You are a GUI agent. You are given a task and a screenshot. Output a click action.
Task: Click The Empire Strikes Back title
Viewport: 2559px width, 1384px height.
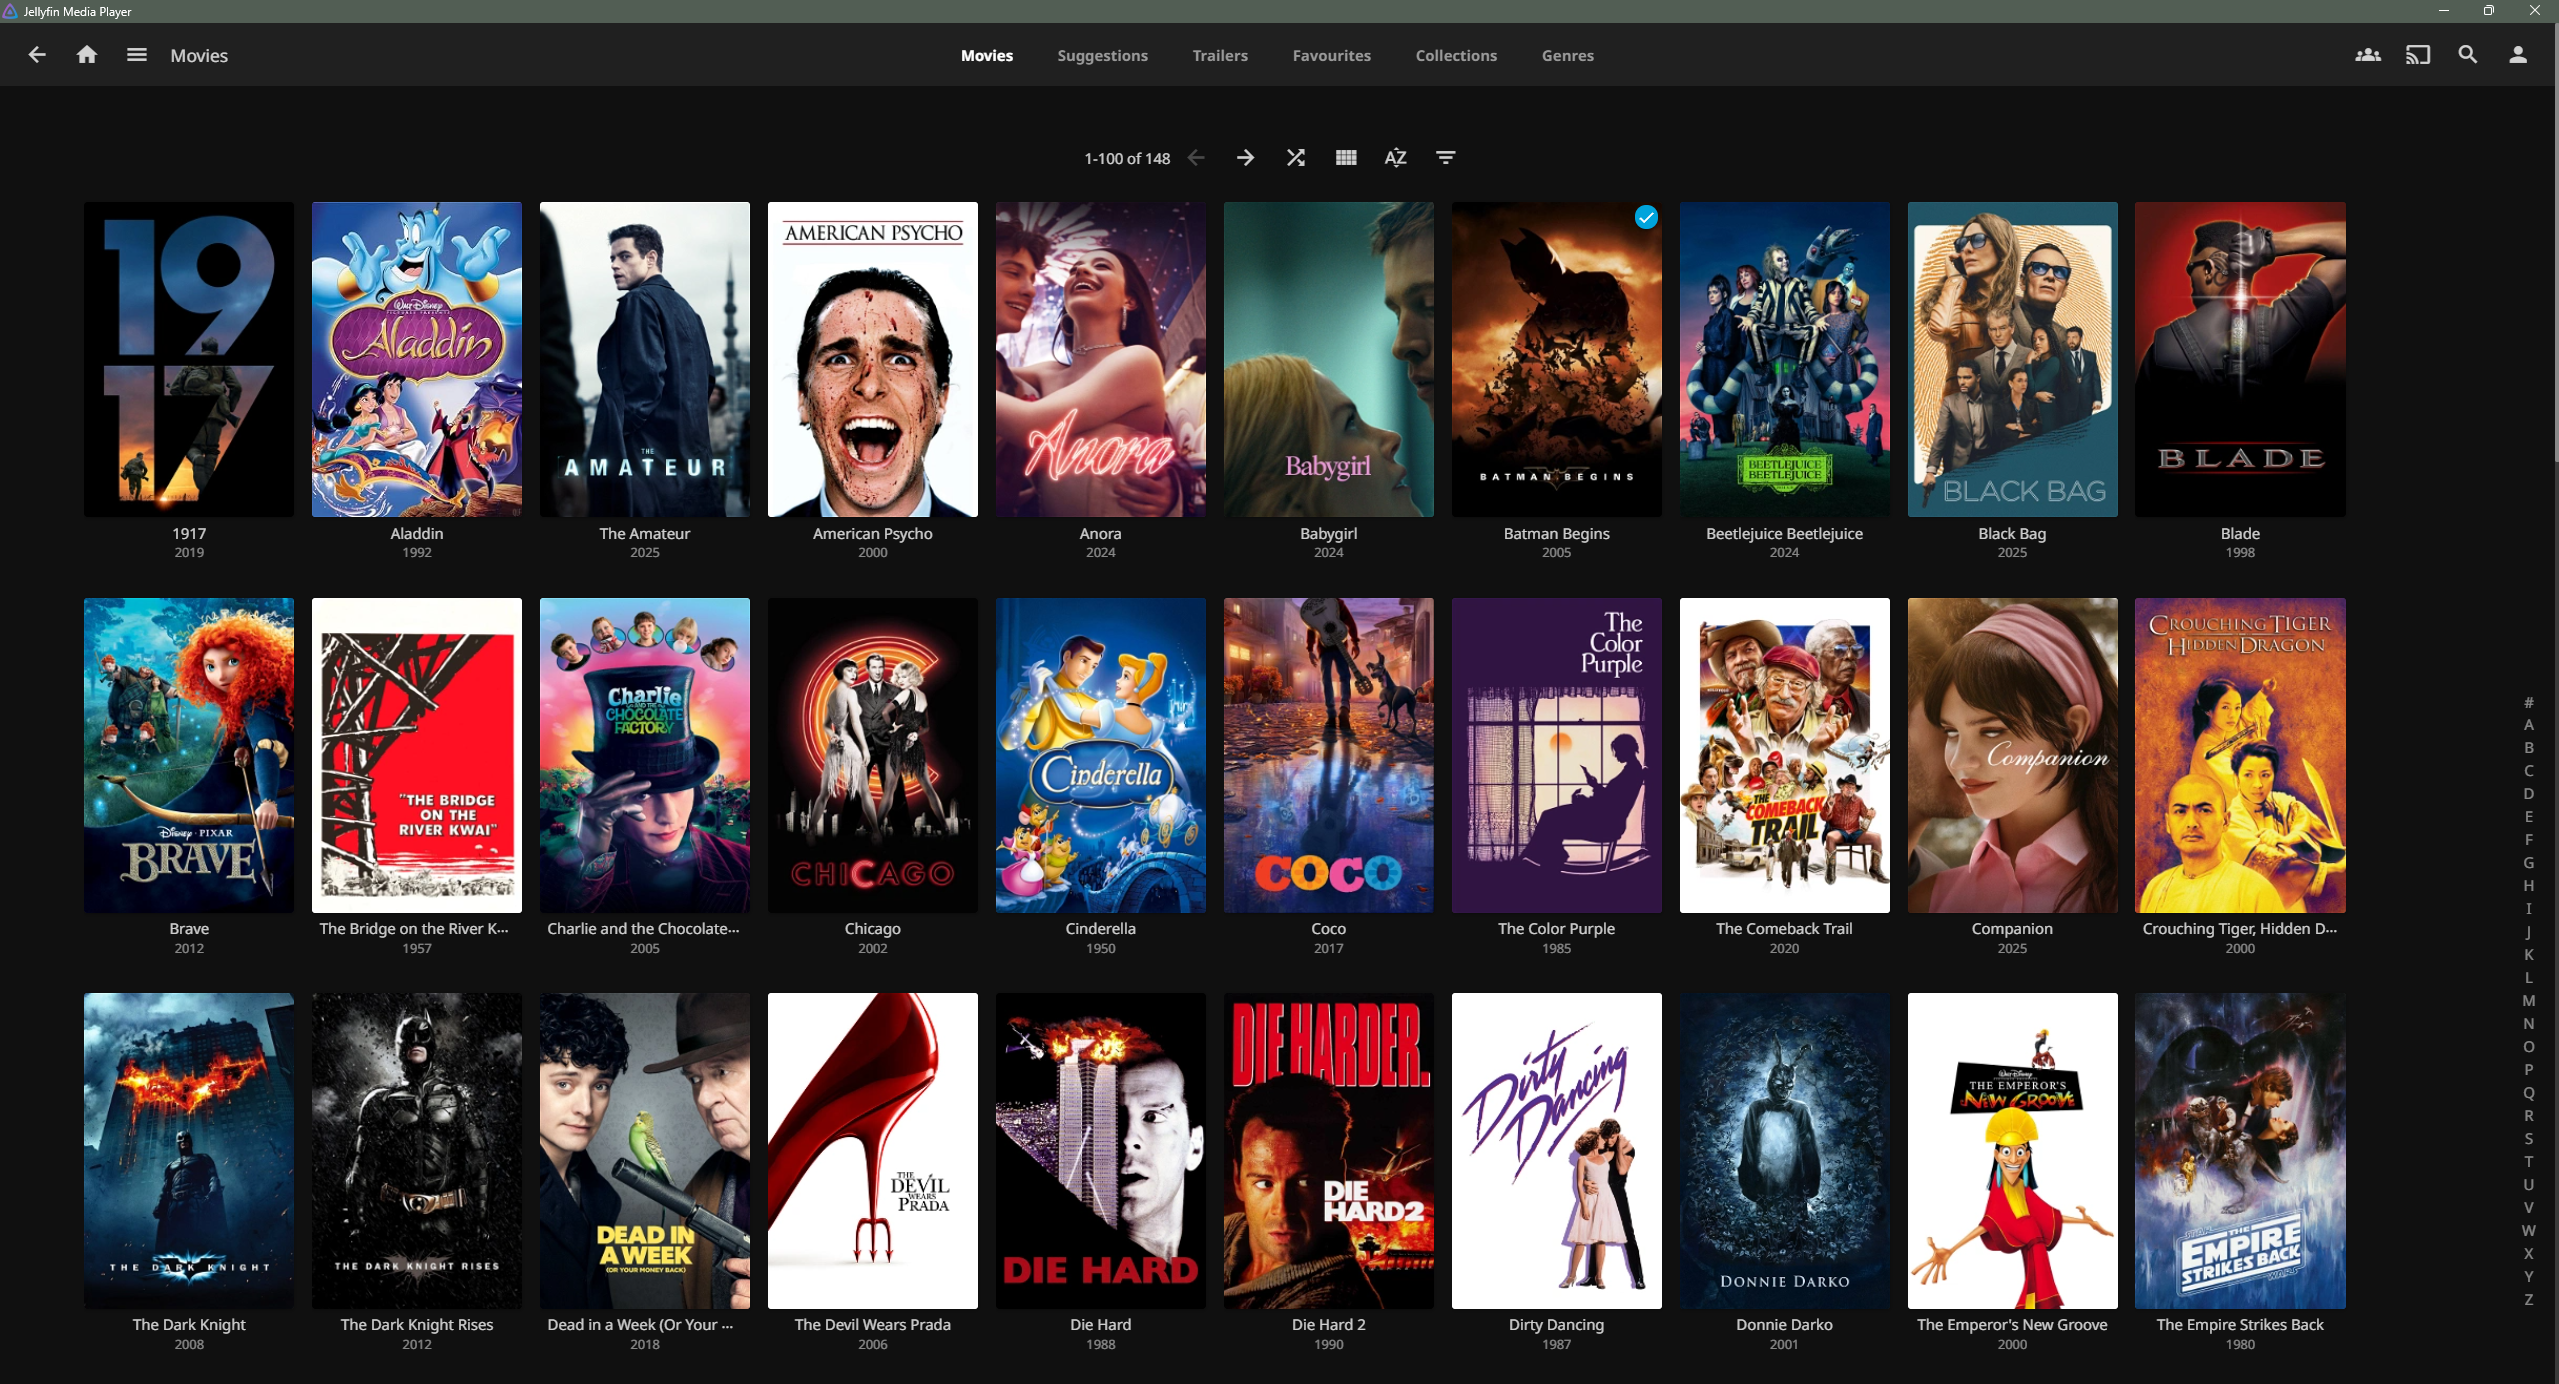(2240, 1324)
